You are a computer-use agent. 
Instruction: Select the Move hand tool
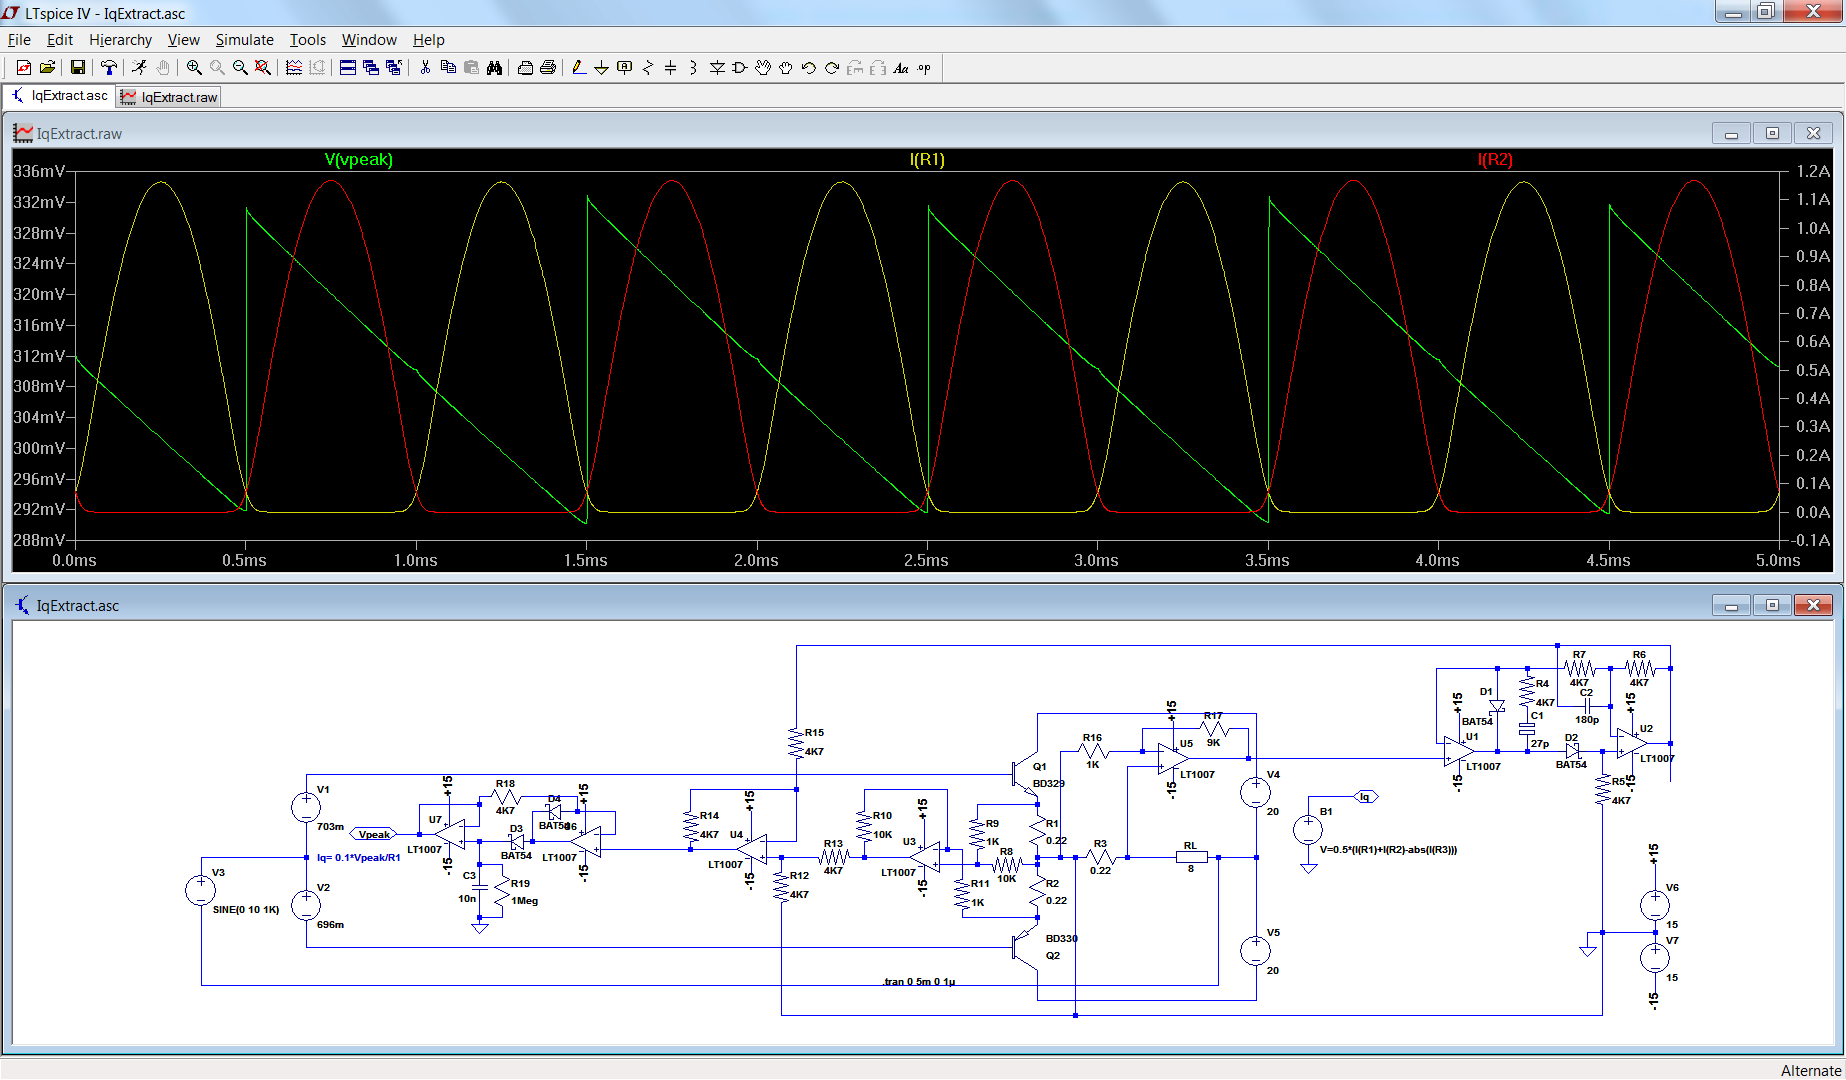tap(763, 67)
